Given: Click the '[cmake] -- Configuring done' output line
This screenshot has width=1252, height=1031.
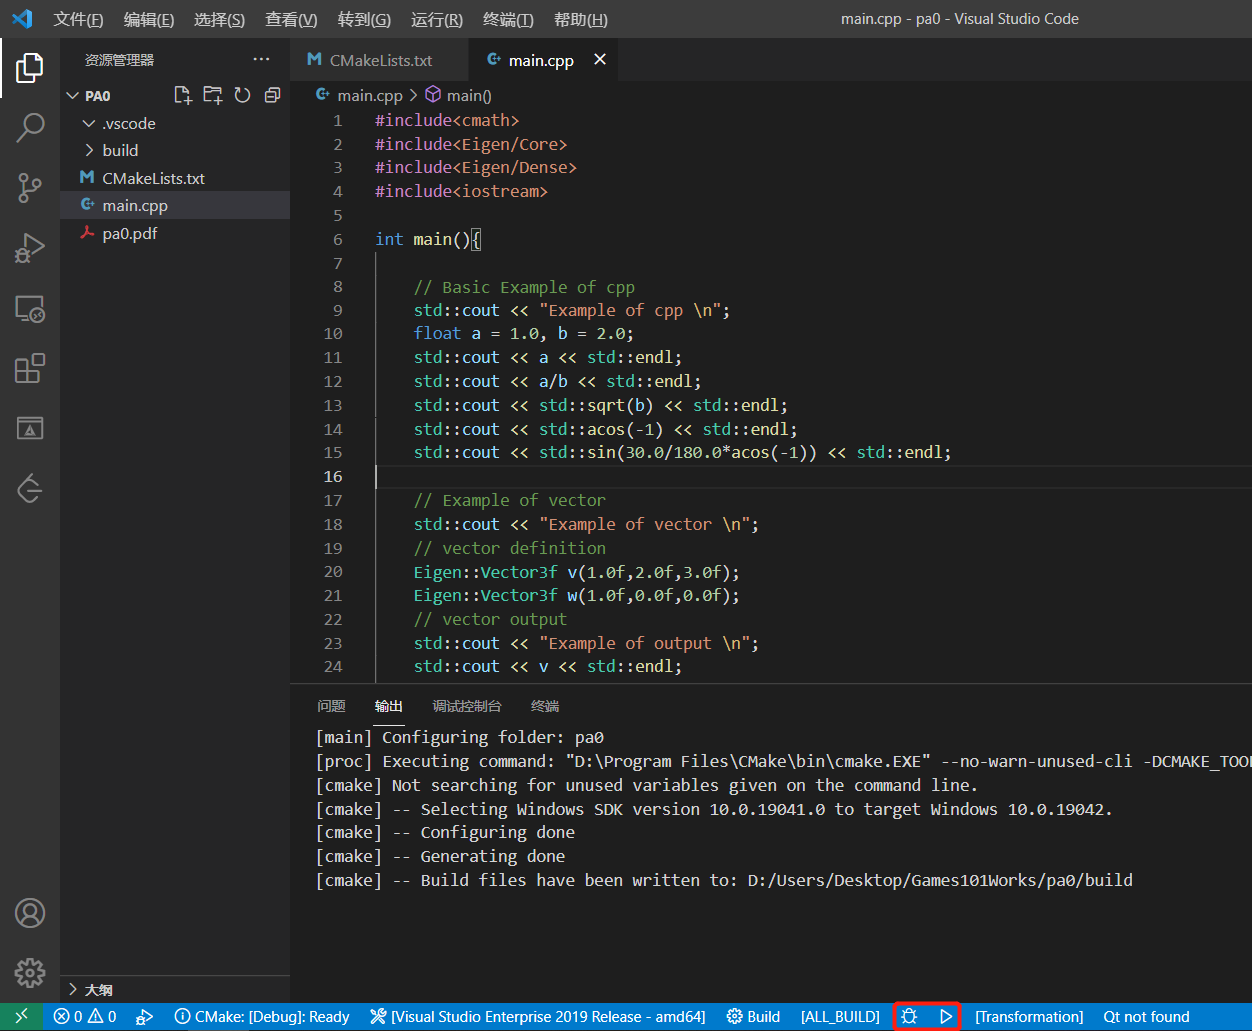Looking at the screenshot, I should pyautogui.click(x=445, y=832).
